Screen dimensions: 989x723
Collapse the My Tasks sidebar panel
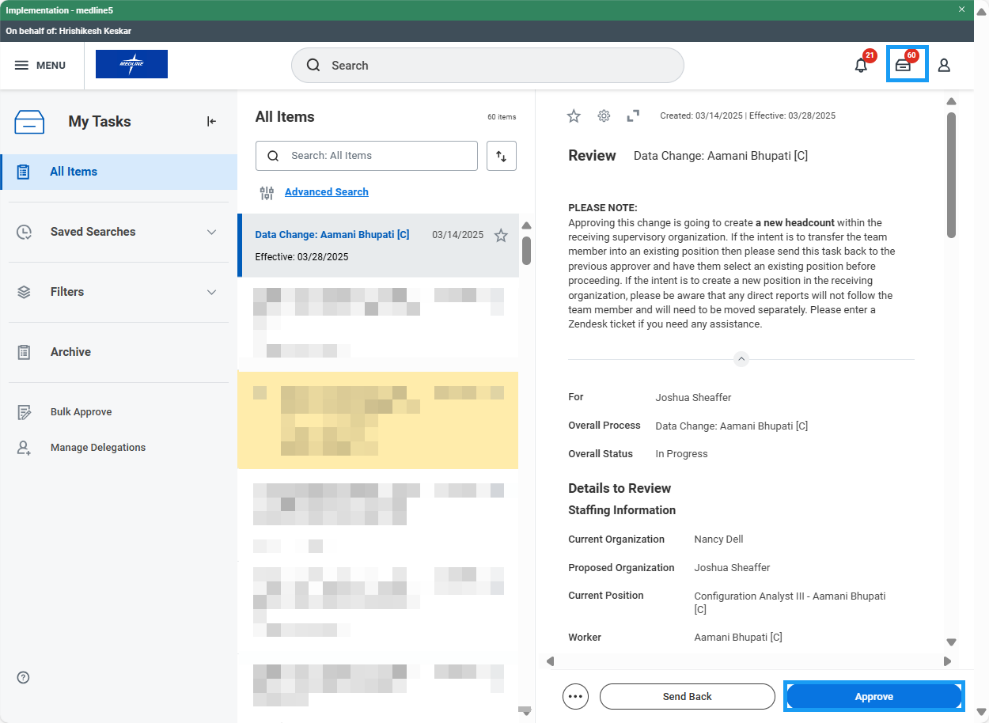[211, 122]
